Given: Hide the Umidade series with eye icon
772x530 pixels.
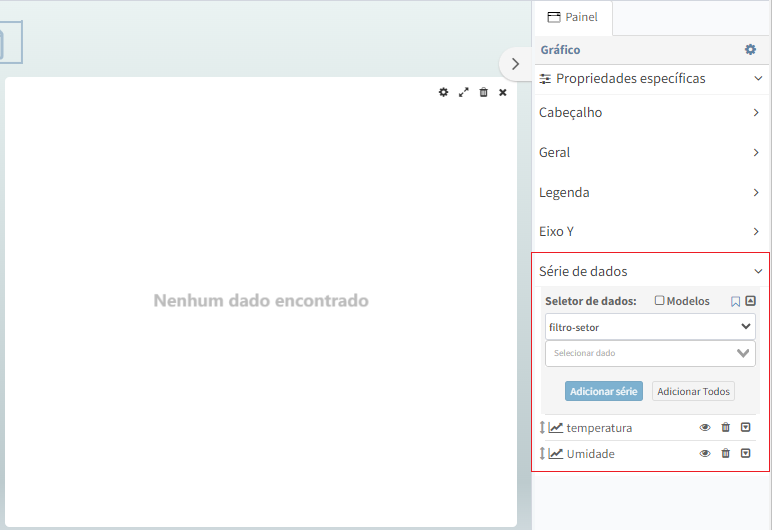Looking at the screenshot, I should pos(705,453).
